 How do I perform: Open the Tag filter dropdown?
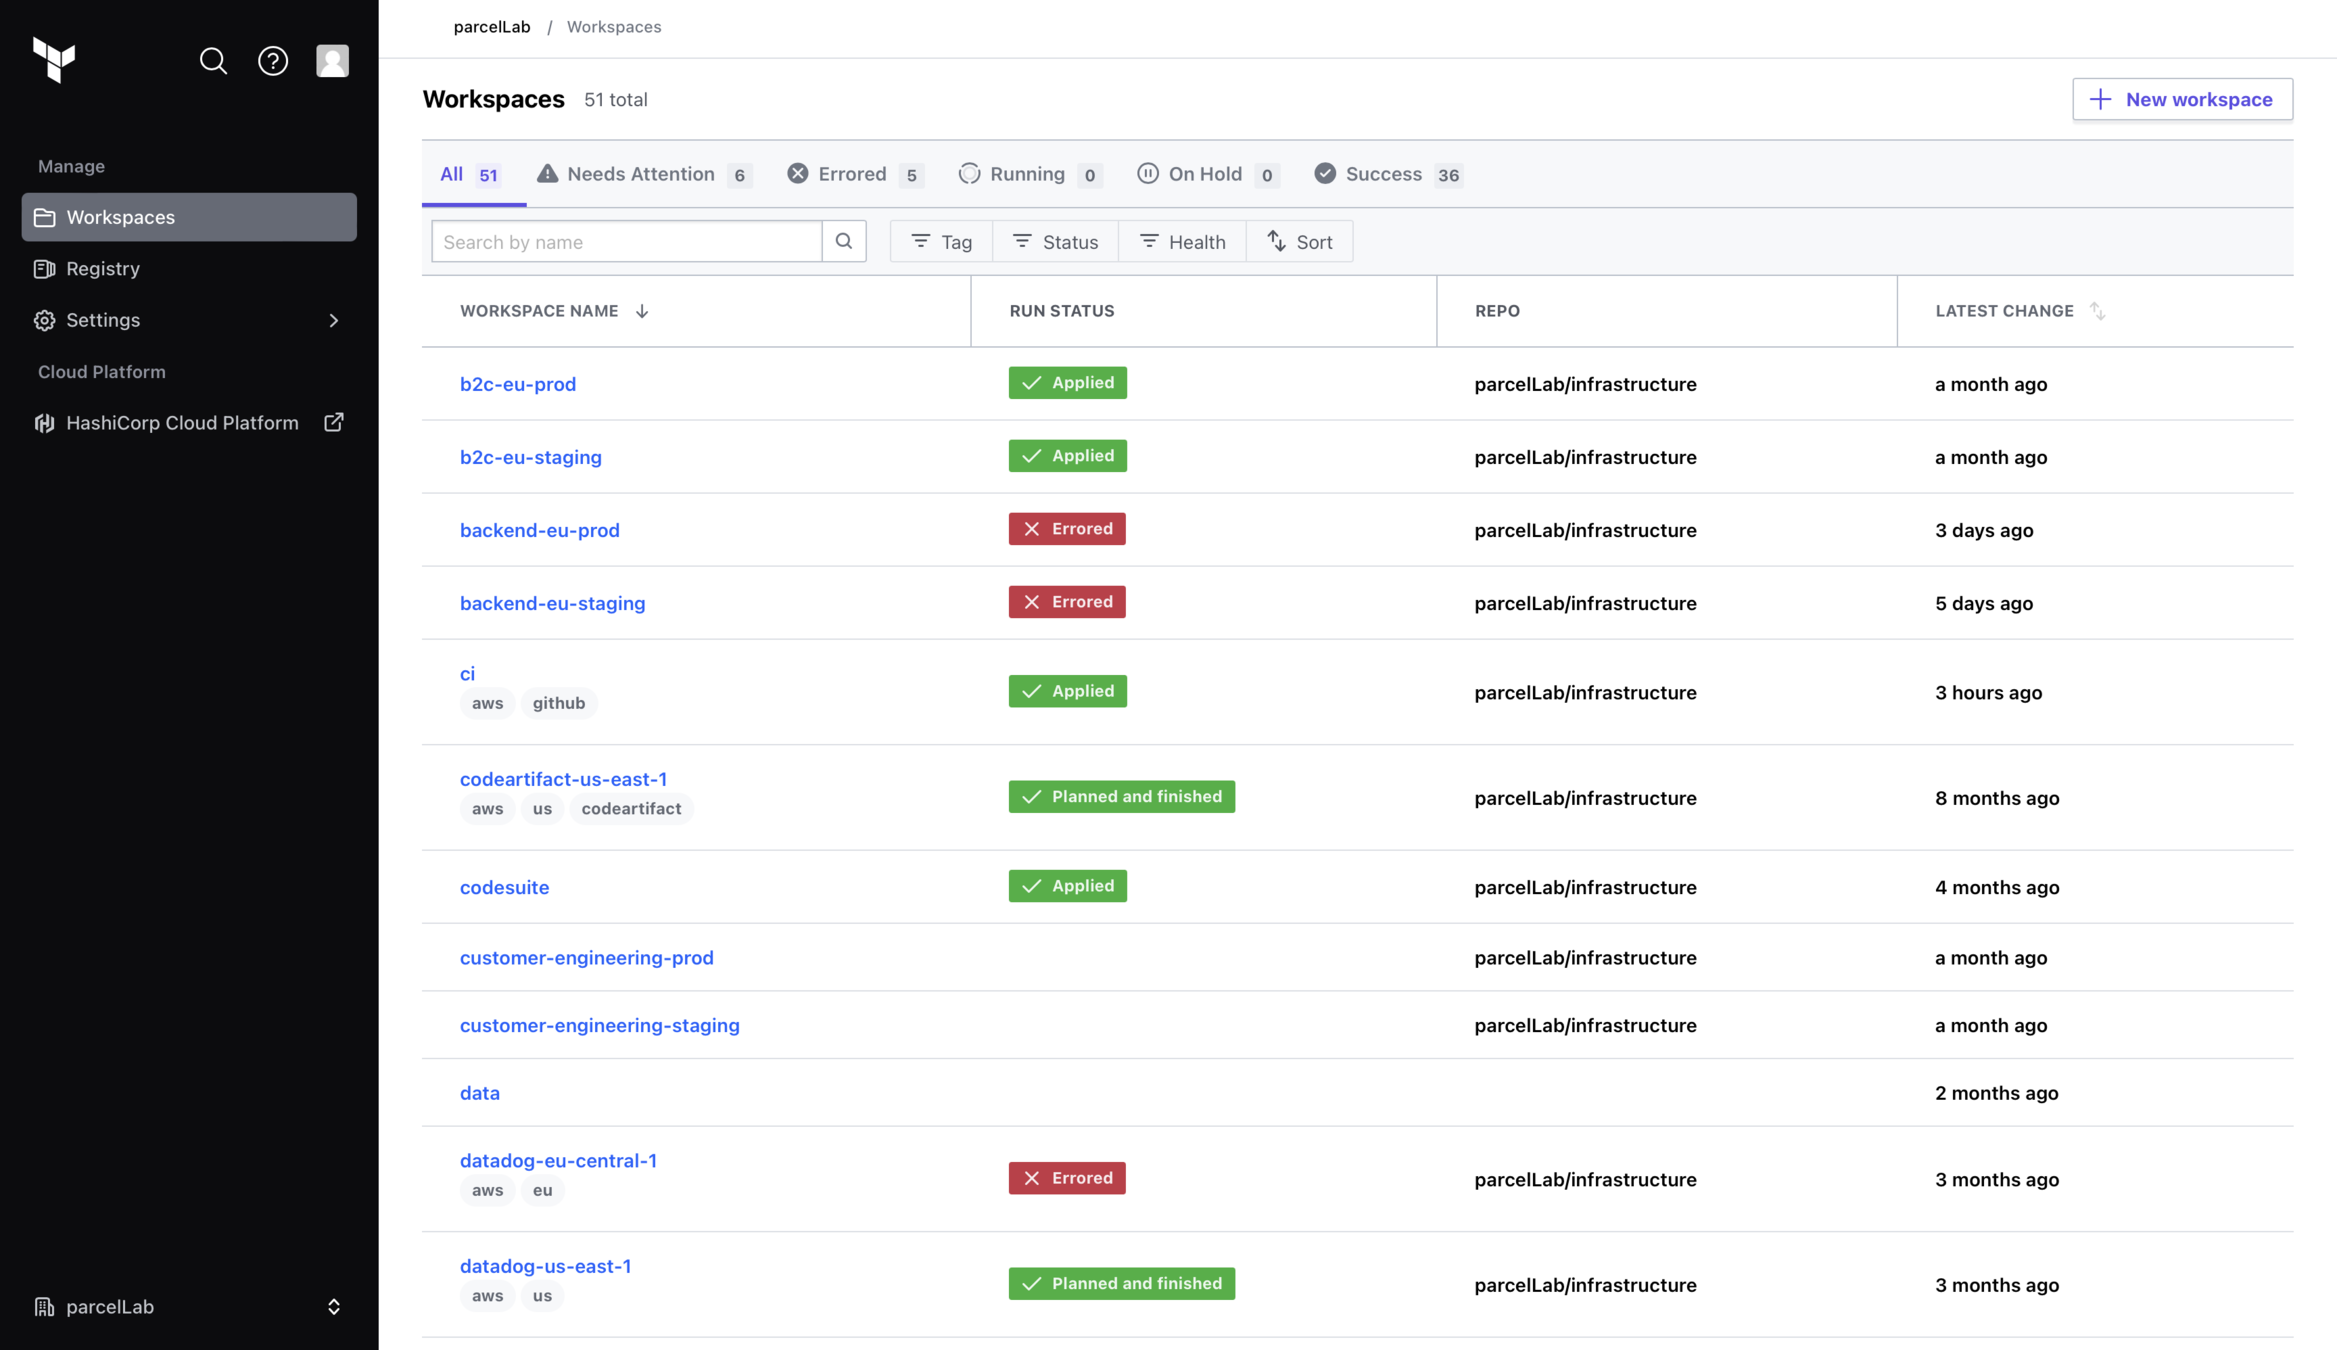(x=941, y=241)
